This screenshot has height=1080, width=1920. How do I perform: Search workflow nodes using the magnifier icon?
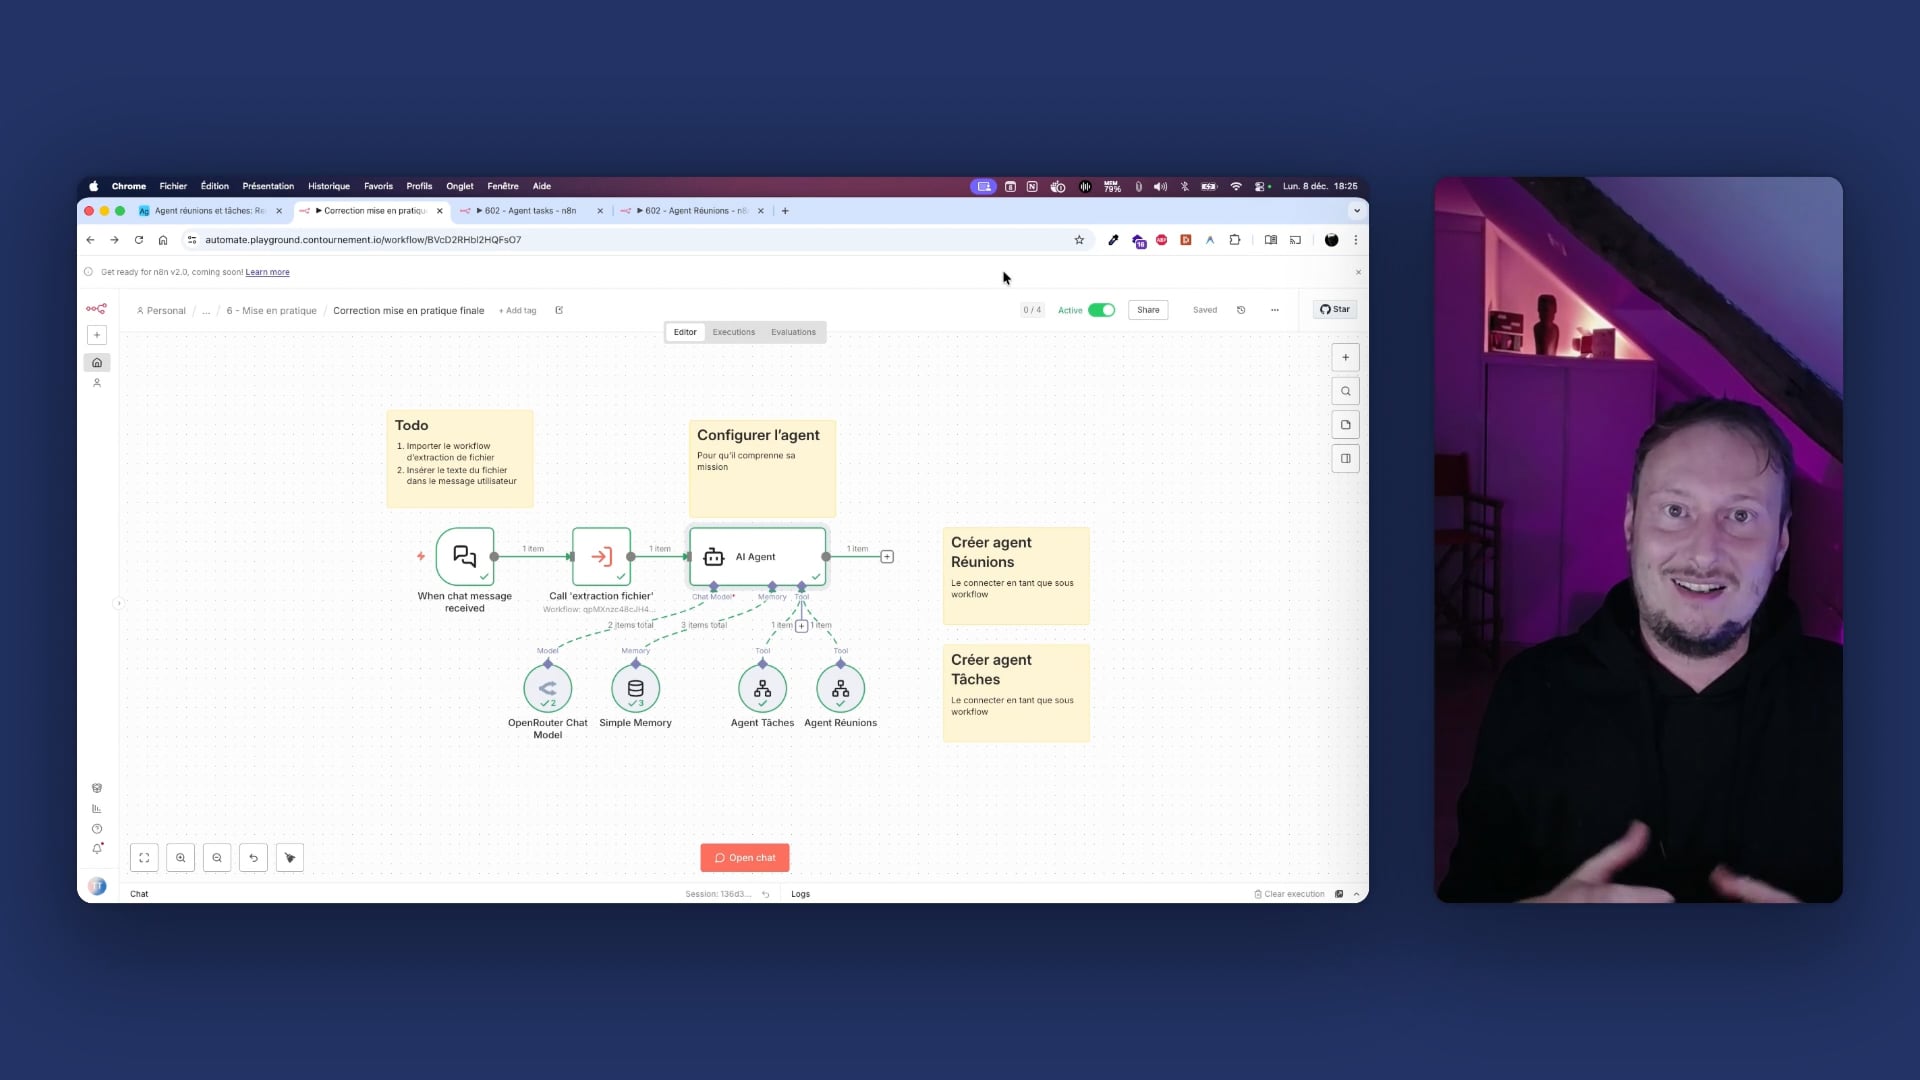coord(1345,391)
